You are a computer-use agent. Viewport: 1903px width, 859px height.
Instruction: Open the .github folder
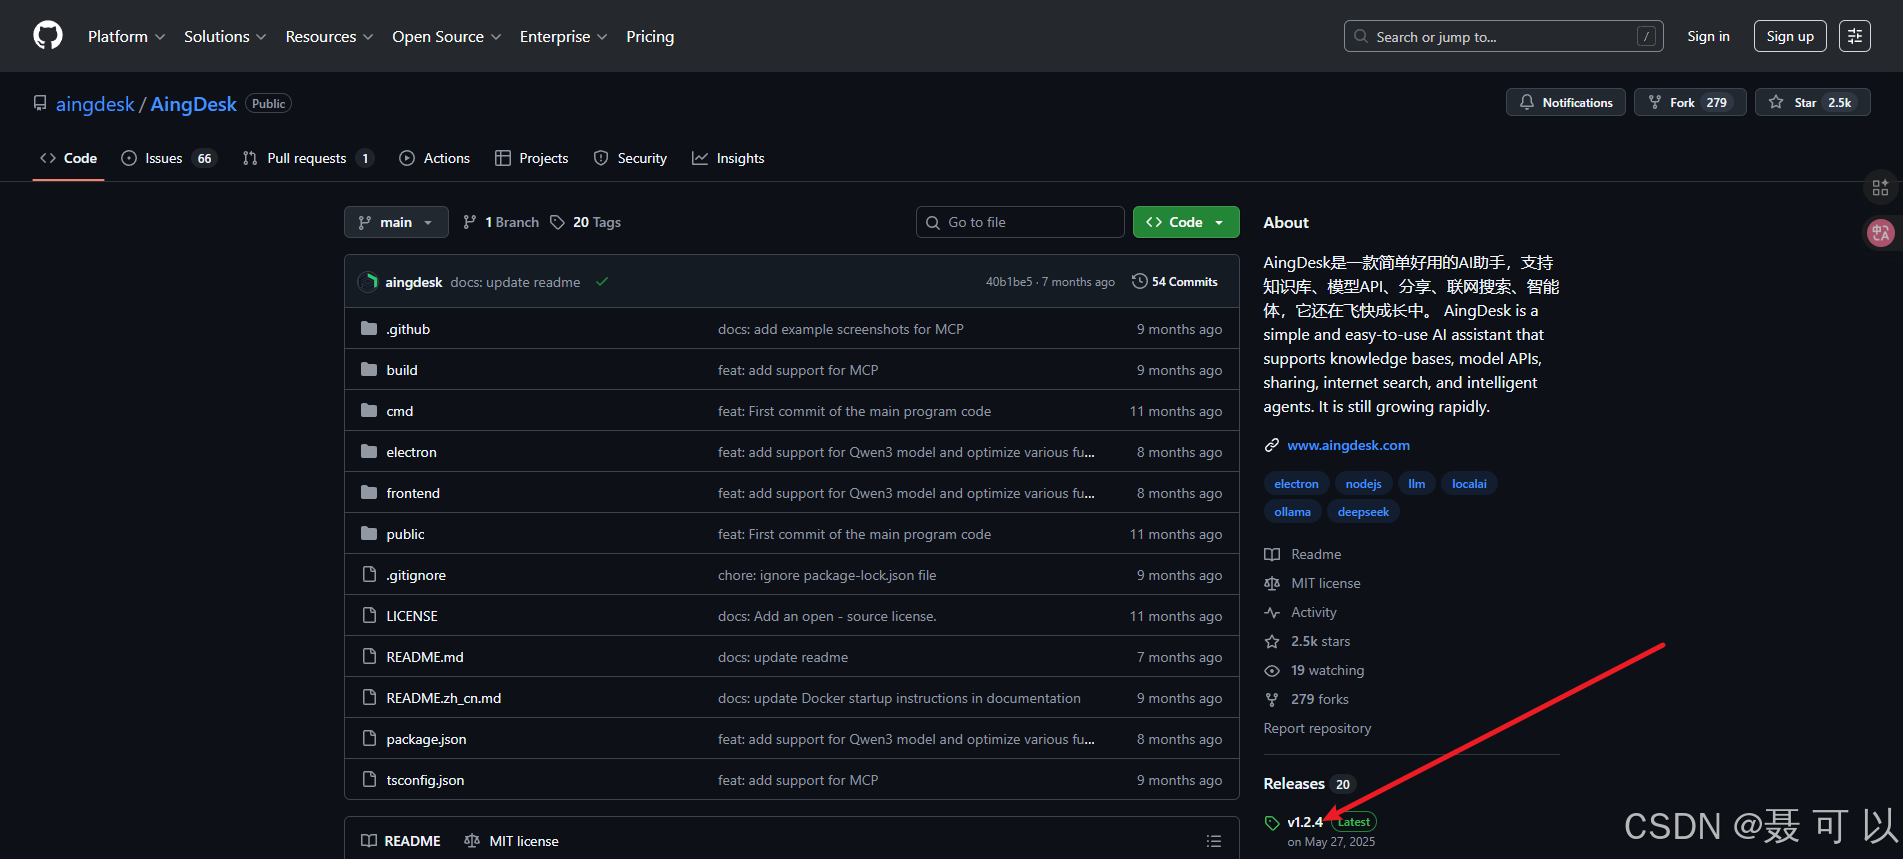click(x=408, y=329)
